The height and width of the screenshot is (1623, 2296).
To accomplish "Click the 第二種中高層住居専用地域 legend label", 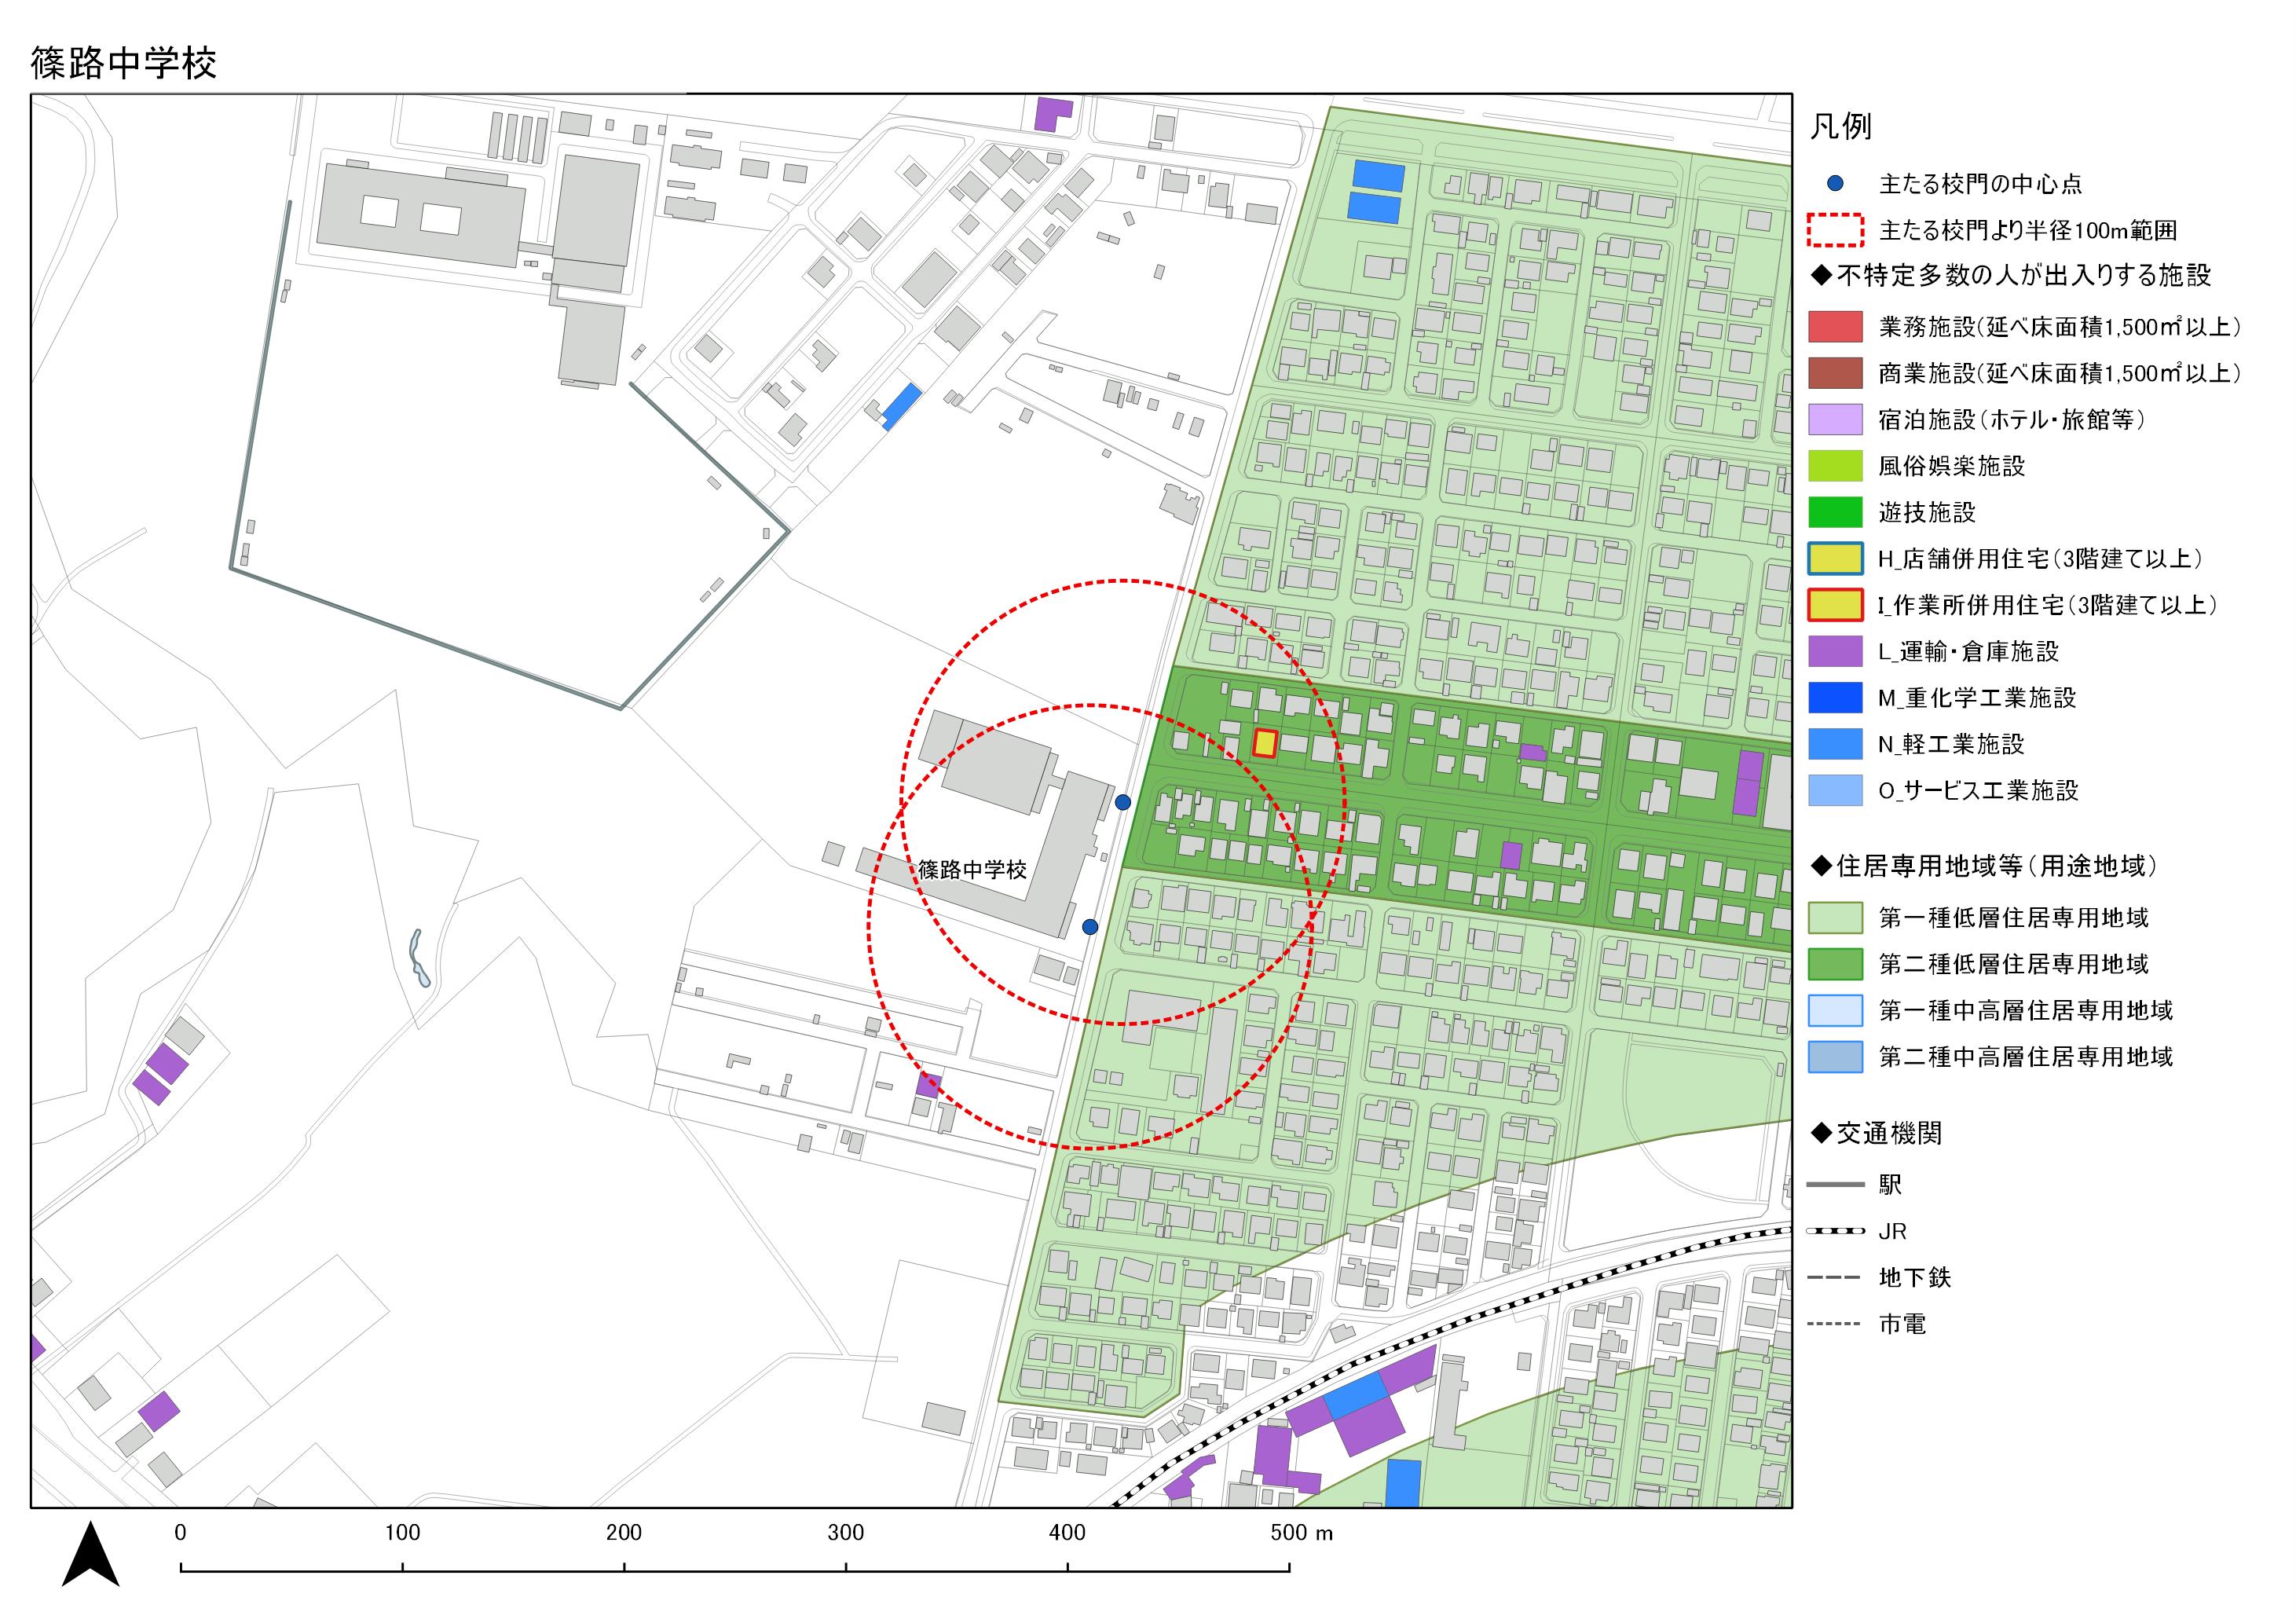I will coord(2026,1057).
